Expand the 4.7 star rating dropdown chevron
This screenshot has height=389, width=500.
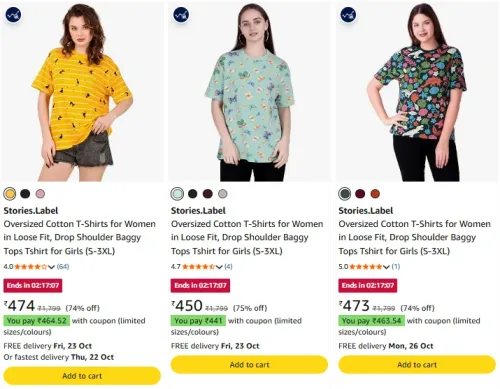pos(219,267)
